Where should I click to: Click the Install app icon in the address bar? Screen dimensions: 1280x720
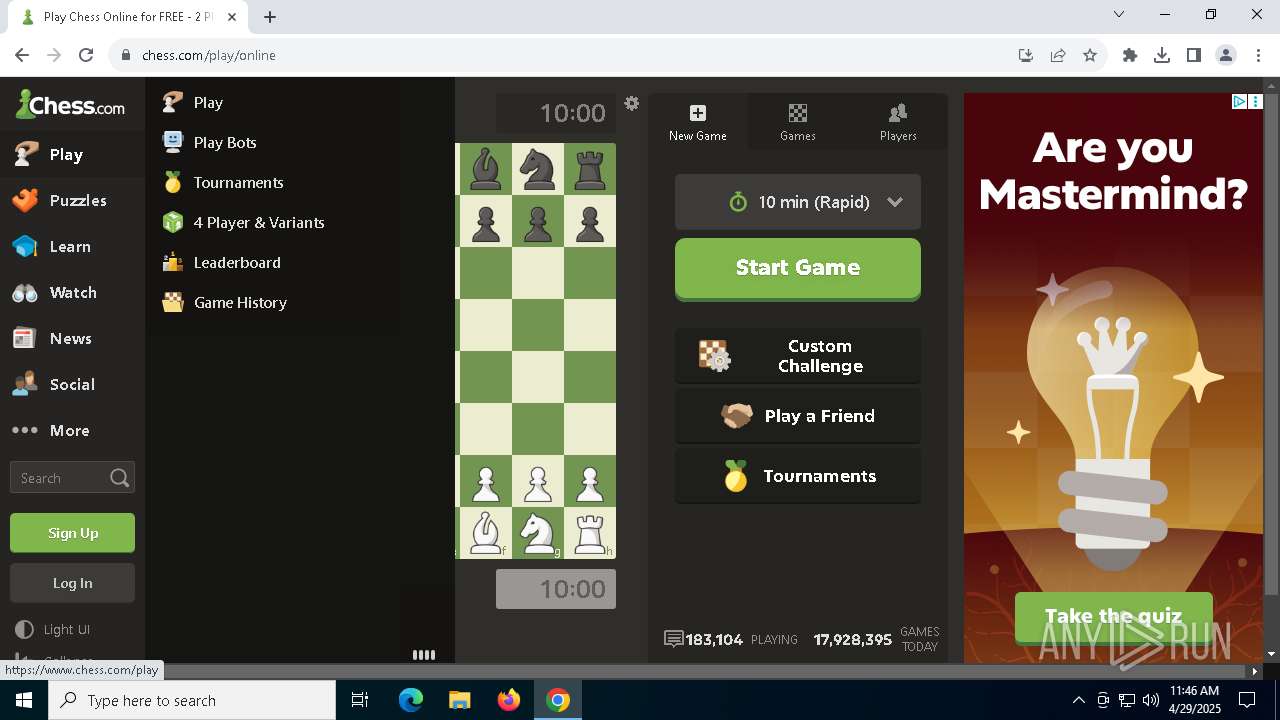click(1026, 55)
